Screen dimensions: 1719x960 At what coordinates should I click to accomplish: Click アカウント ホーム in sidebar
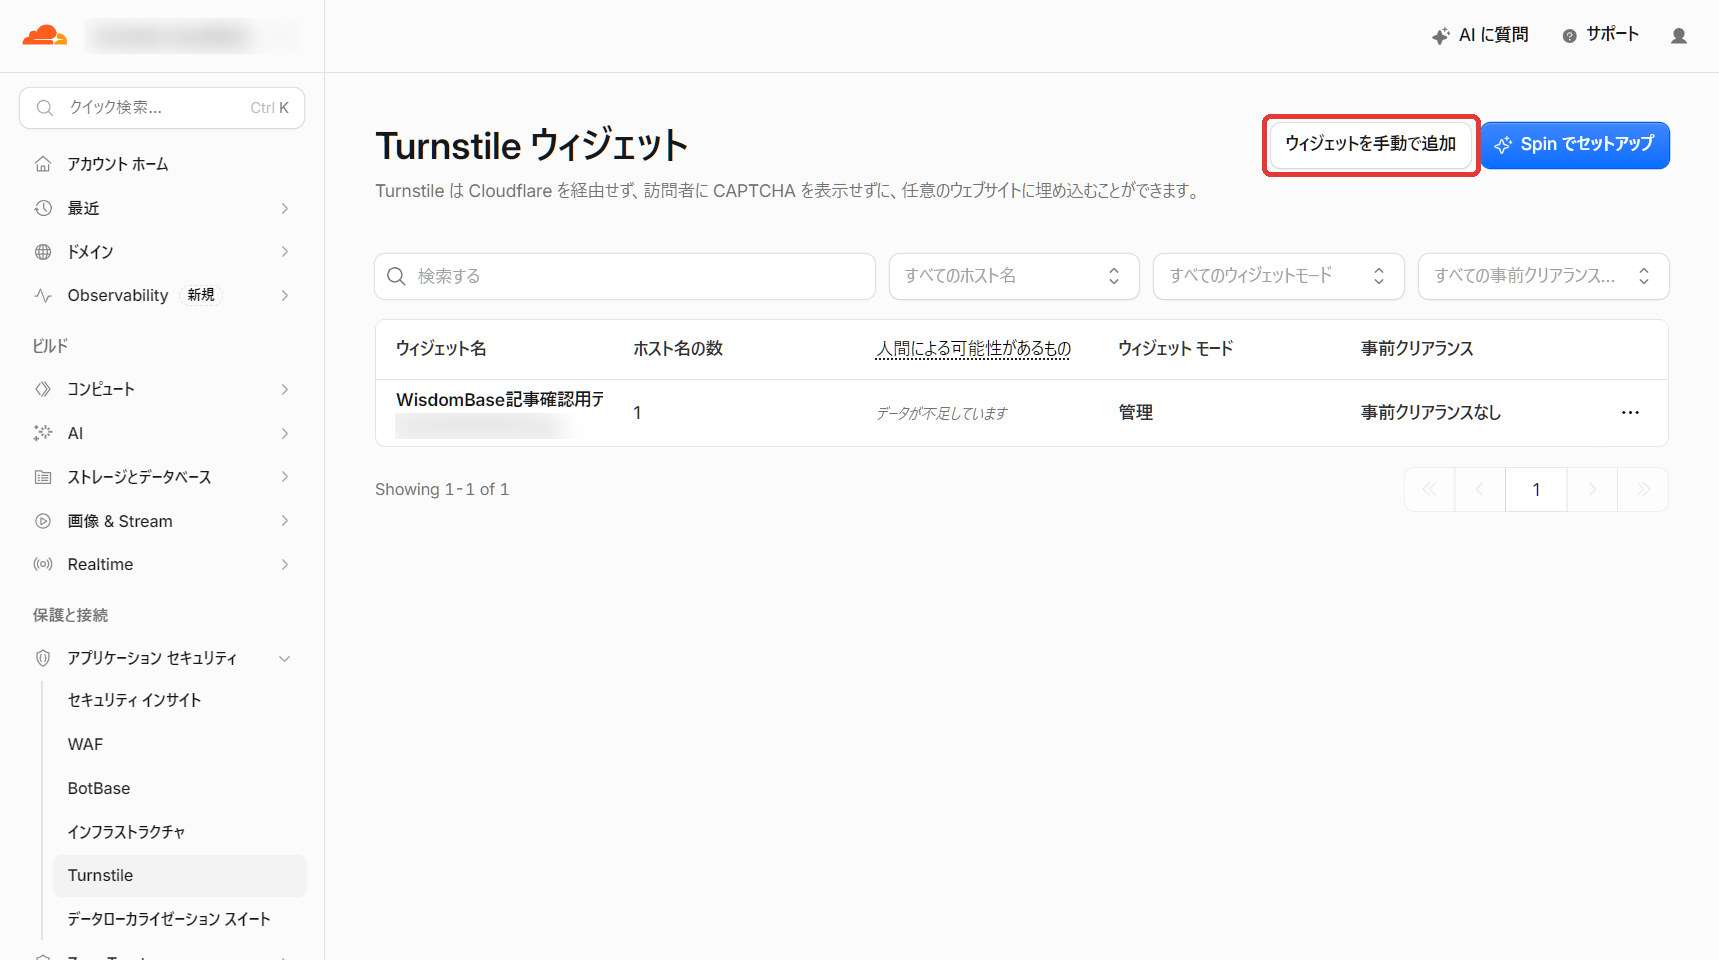(x=118, y=164)
